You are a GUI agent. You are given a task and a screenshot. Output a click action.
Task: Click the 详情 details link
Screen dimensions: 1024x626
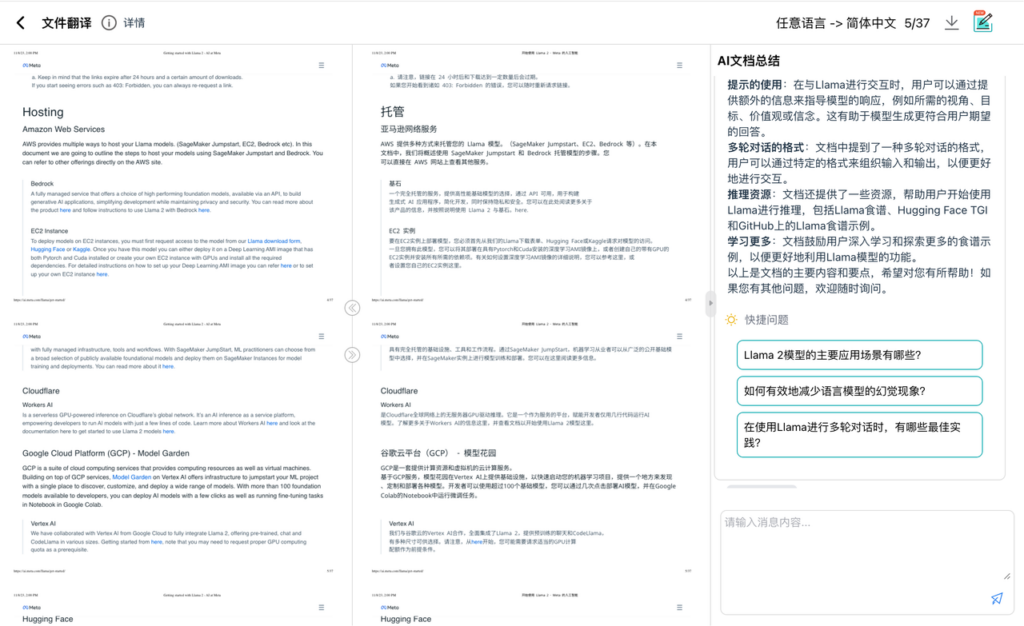click(134, 23)
